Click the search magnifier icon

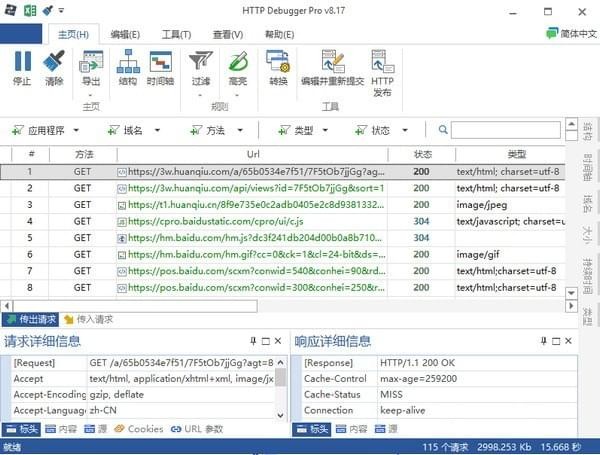pyautogui.click(x=443, y=130)
